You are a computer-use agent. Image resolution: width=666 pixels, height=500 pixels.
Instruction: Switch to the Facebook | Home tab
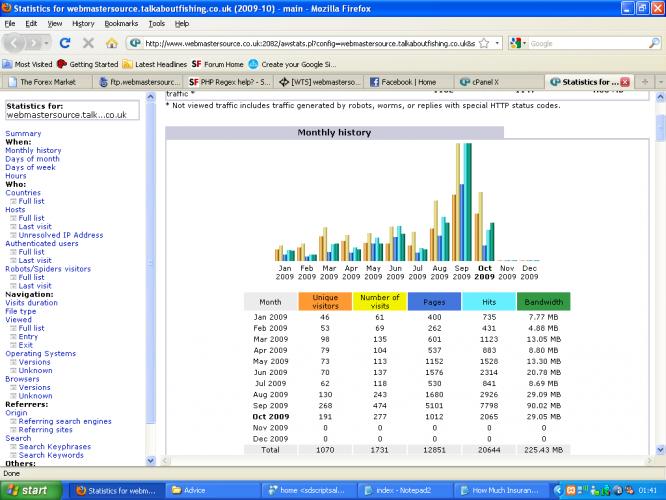409,82
